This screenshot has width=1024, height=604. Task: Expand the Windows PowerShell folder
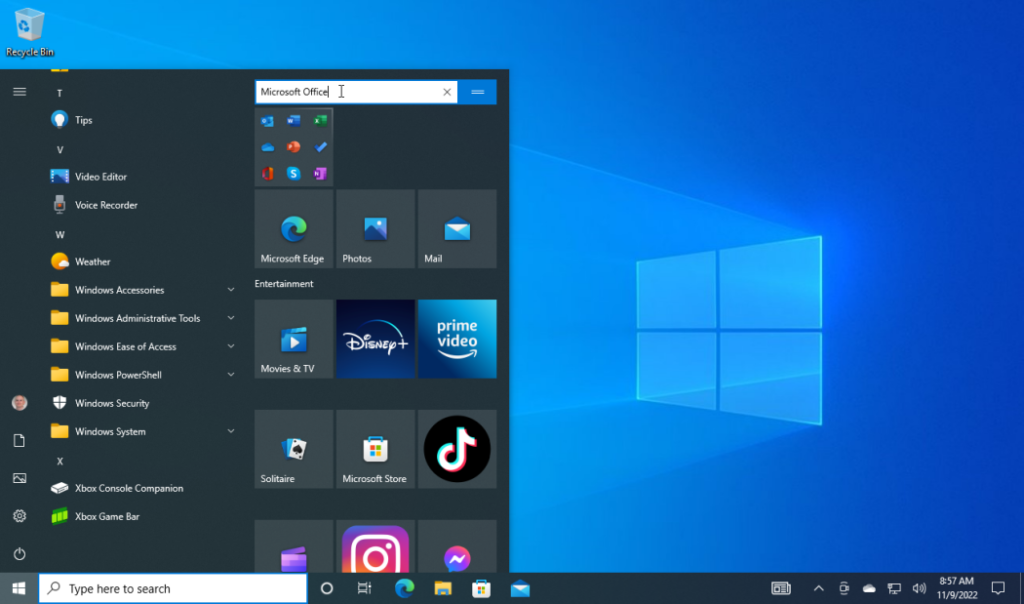pyautogui.click(x=118, y=375)
